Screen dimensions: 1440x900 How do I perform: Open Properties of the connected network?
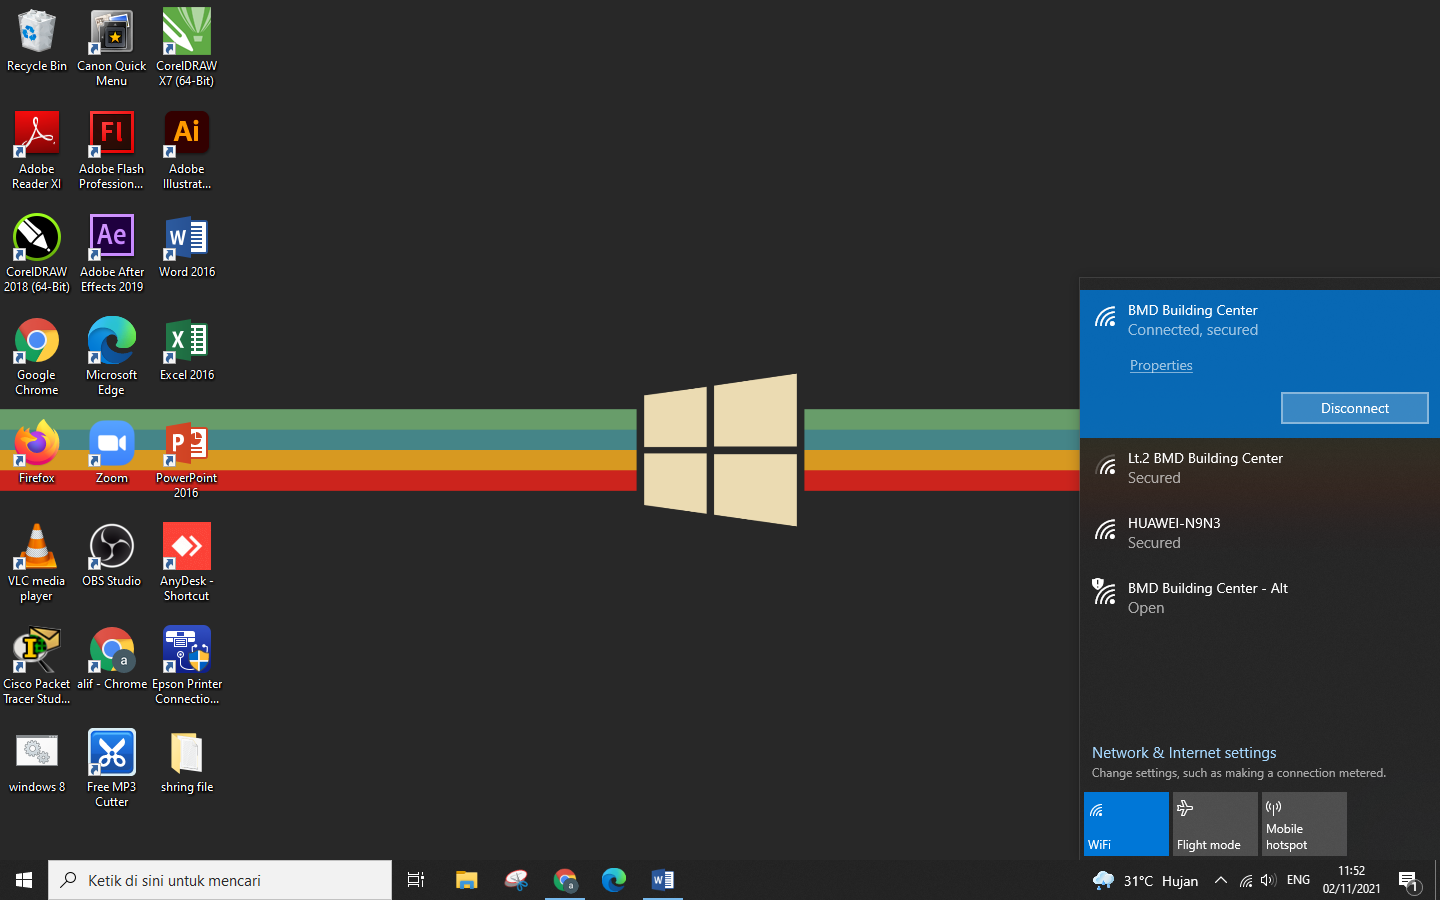point(1161,365)
